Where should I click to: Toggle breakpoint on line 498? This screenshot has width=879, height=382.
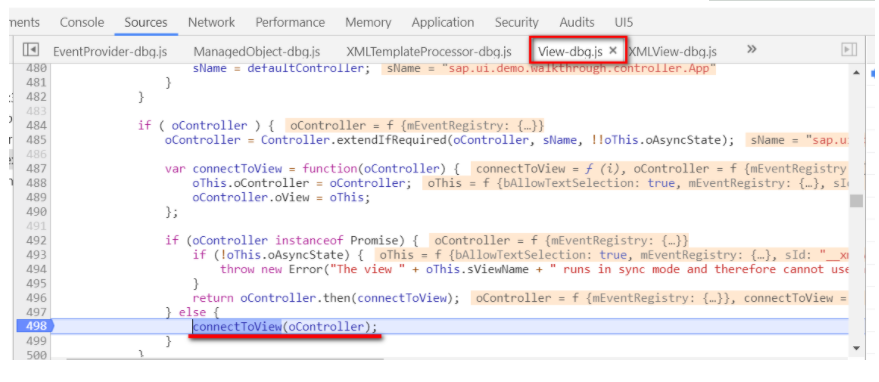[x=34, y=326]
